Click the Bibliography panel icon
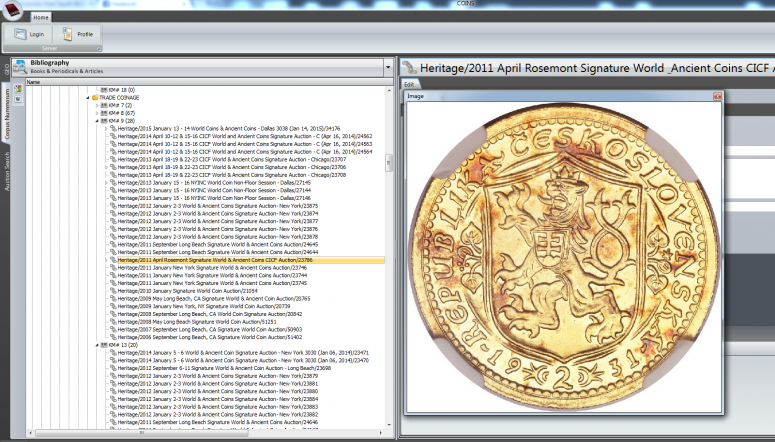The width and height of the screenshot is (775, 442). point(20,66)
